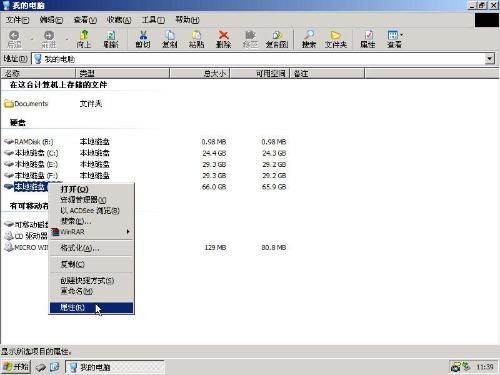Choose 资源管理器(X) in the context menu
The width and height of the screenshot is (500, 375).
pos(91,200)
